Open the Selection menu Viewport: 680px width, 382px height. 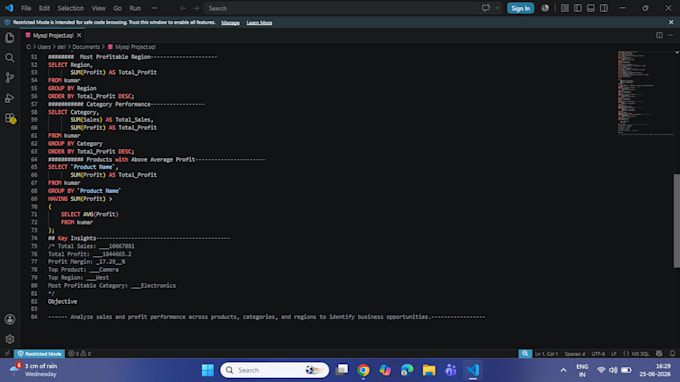pyautogui.click(x=71, y=8)
